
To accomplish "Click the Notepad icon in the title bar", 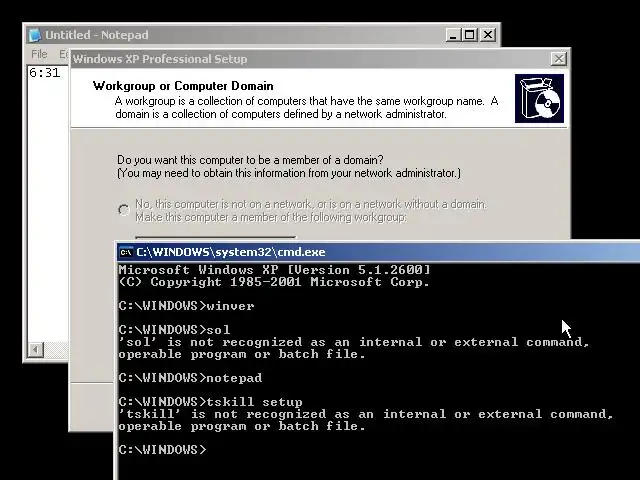I will tap(35, 35).
